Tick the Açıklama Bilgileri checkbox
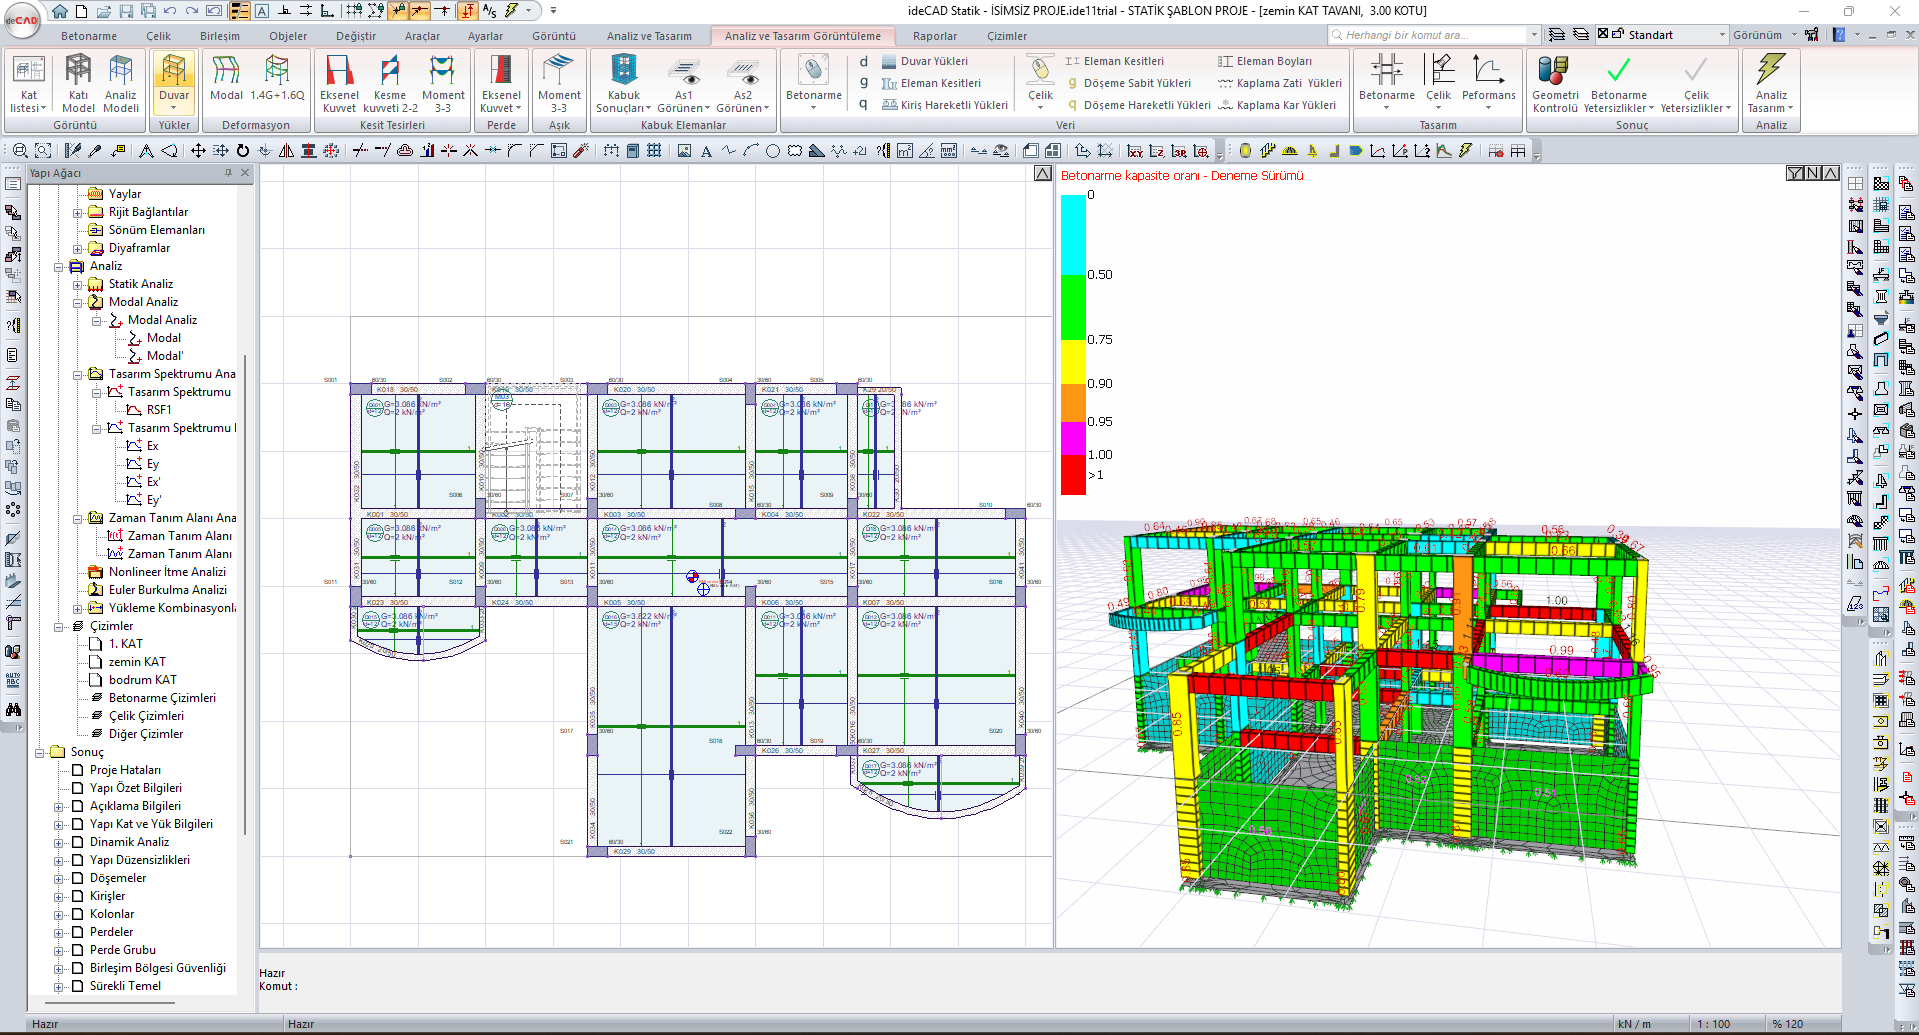This screenshot has width=1919, height=1035. tap(77, 806)
